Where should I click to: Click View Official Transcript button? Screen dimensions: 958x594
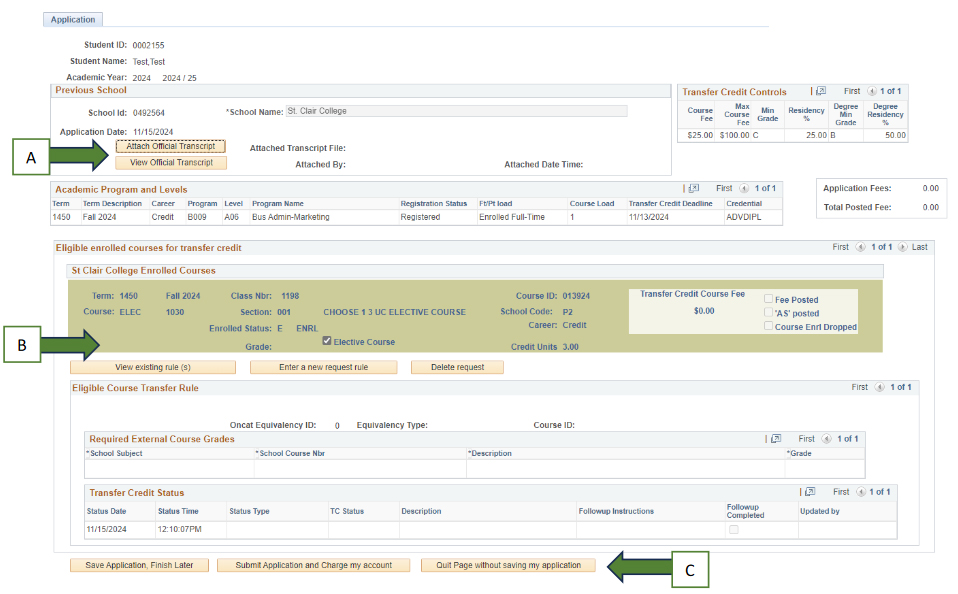(x=170, y=163)
